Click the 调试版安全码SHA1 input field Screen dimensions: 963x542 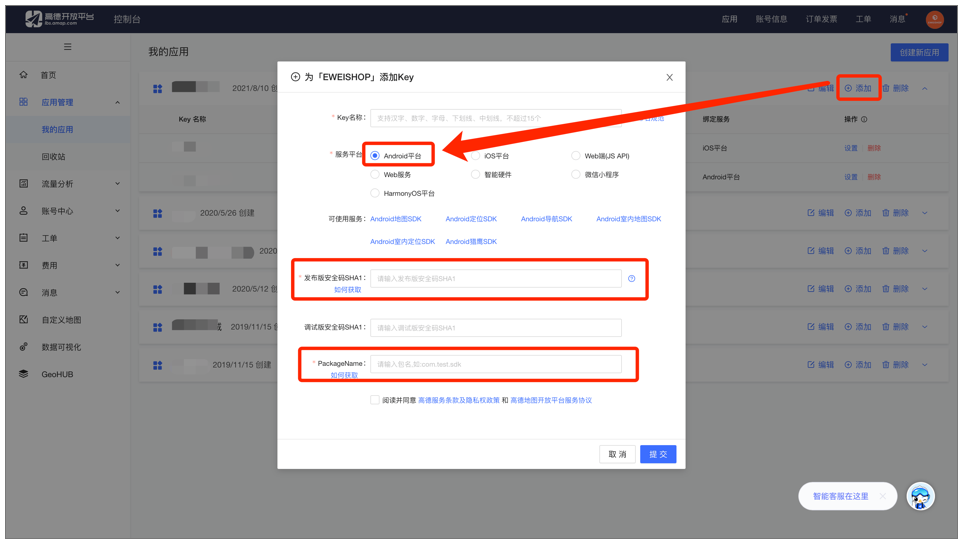click(496, 328)
